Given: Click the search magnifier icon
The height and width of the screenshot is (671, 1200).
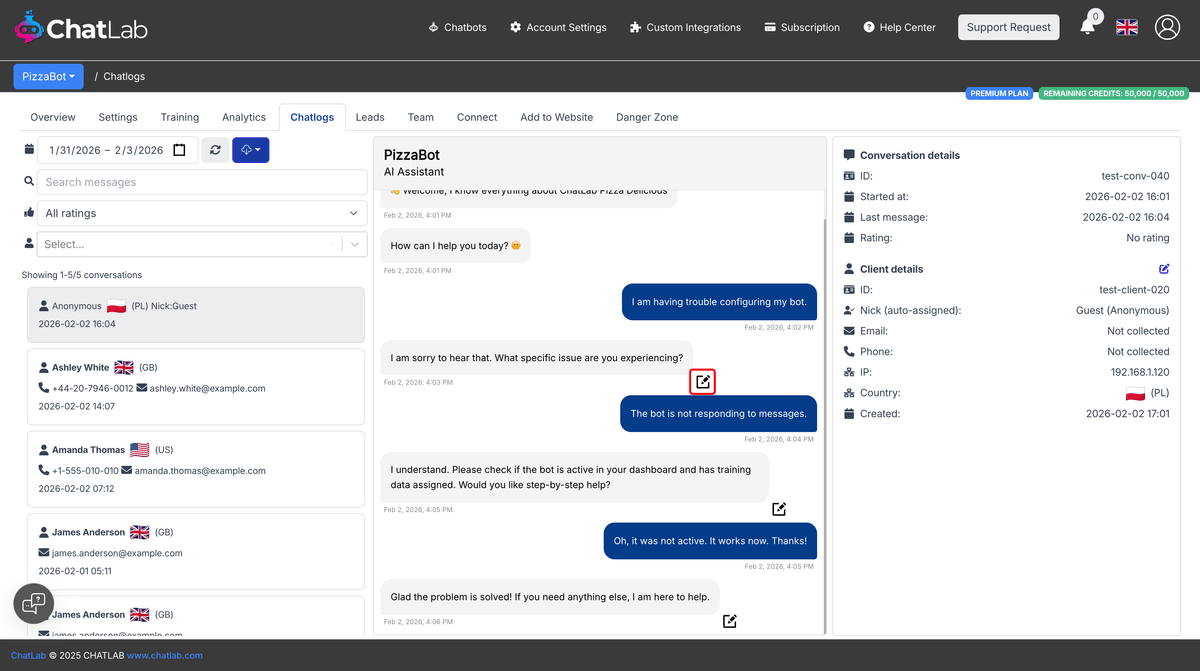Looking at the screenshot, I should (30, 182).
